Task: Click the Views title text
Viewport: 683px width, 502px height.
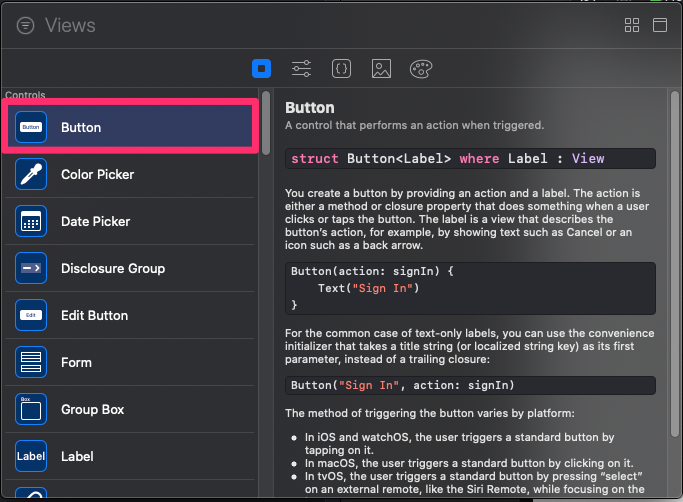Action: tap(70, 25)
